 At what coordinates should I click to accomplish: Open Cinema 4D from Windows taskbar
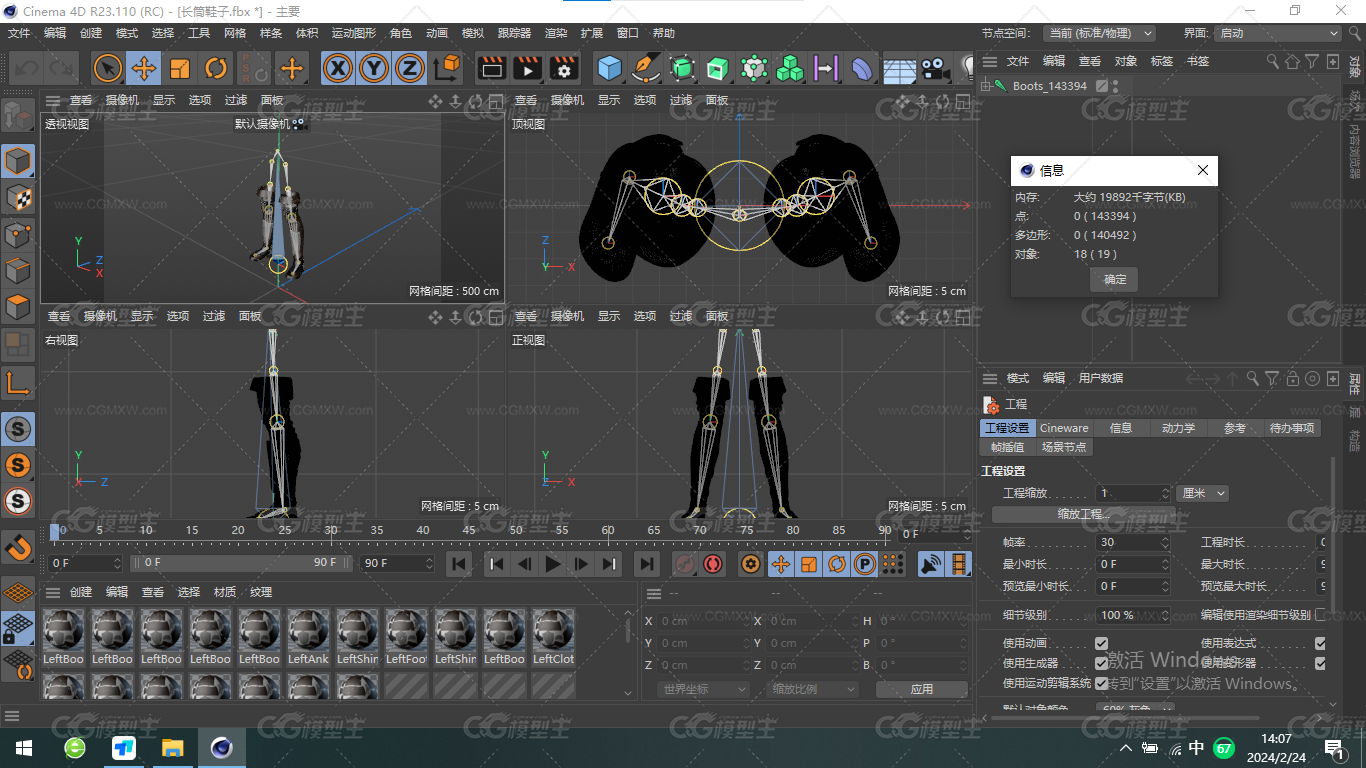tap(221, 748)
